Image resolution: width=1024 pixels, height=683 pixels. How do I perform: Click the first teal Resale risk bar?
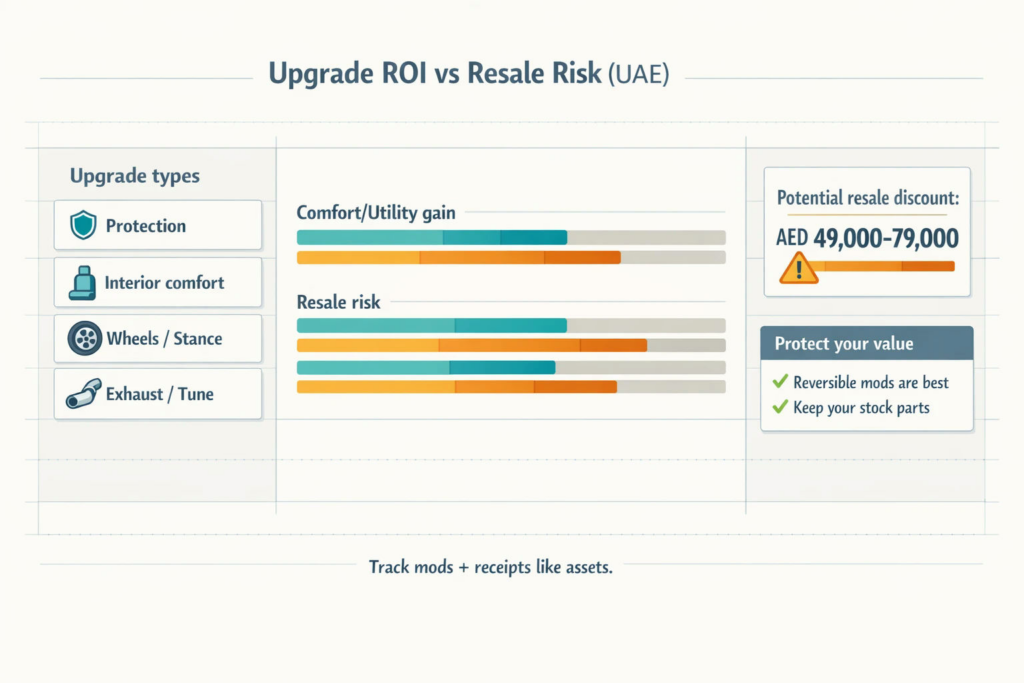[432, 325]
